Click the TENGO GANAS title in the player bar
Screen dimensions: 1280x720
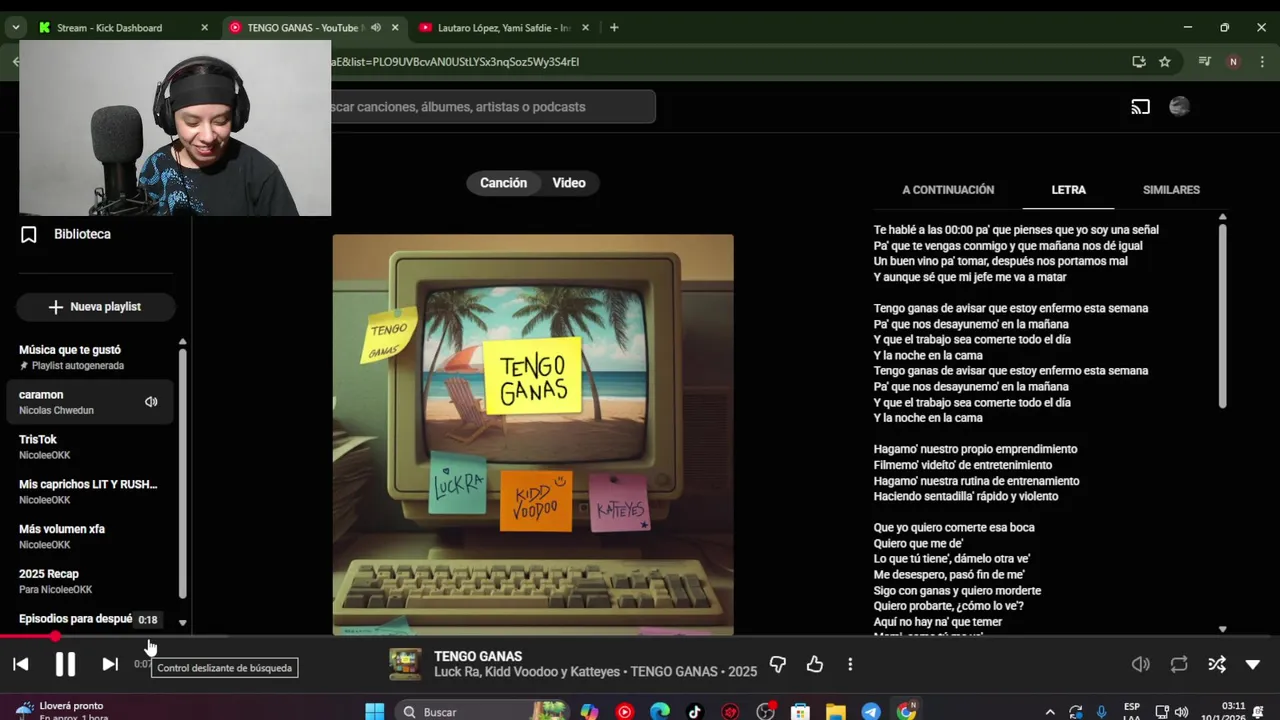point(478,656)
